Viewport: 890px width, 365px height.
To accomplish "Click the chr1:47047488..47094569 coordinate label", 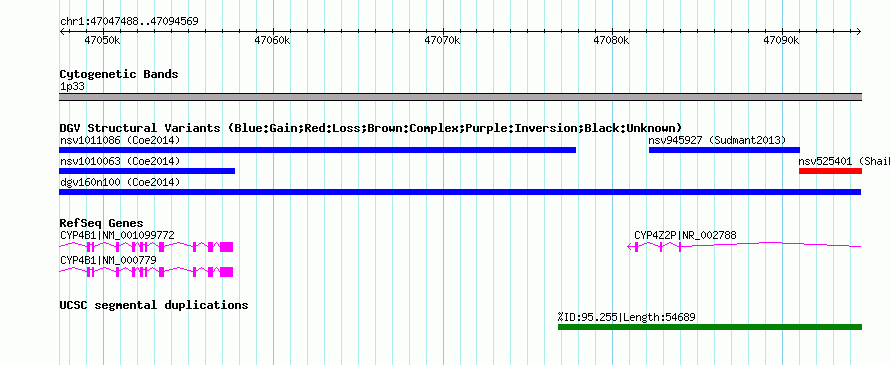I will click(x=129, y=22).
